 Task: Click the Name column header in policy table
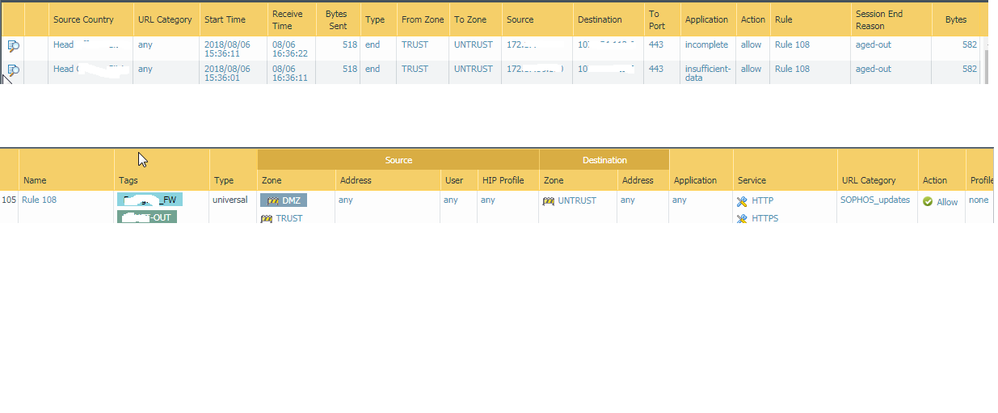[x=35, y=180]
